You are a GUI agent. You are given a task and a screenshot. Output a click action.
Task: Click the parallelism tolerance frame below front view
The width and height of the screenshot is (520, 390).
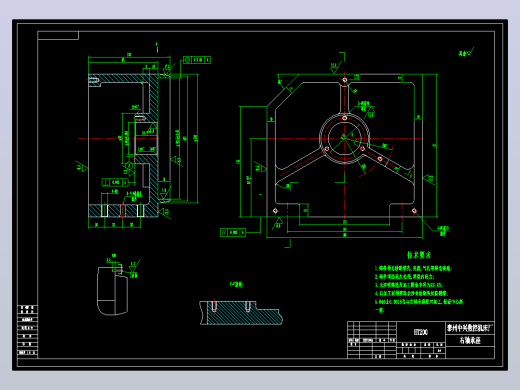tap(233, 232)
